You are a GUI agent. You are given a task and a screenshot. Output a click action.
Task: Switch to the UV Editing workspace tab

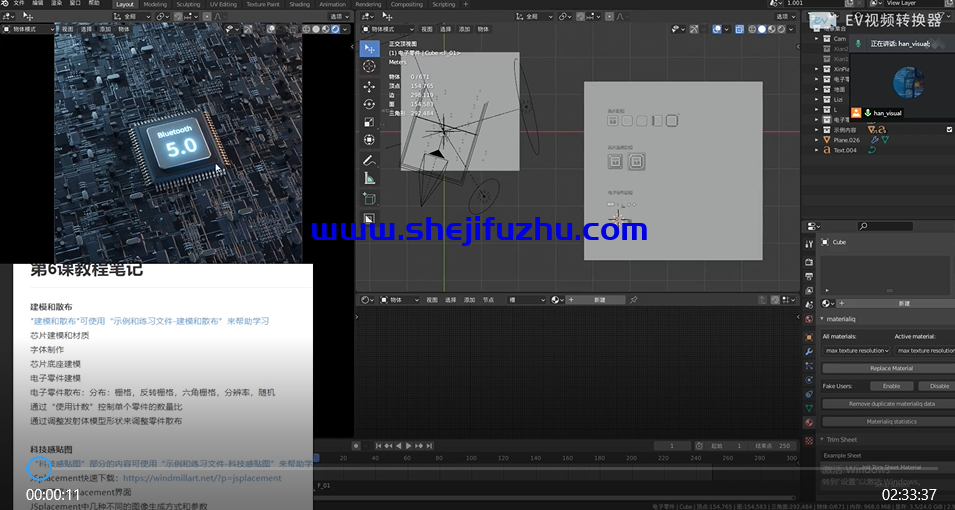coord(224,4)
